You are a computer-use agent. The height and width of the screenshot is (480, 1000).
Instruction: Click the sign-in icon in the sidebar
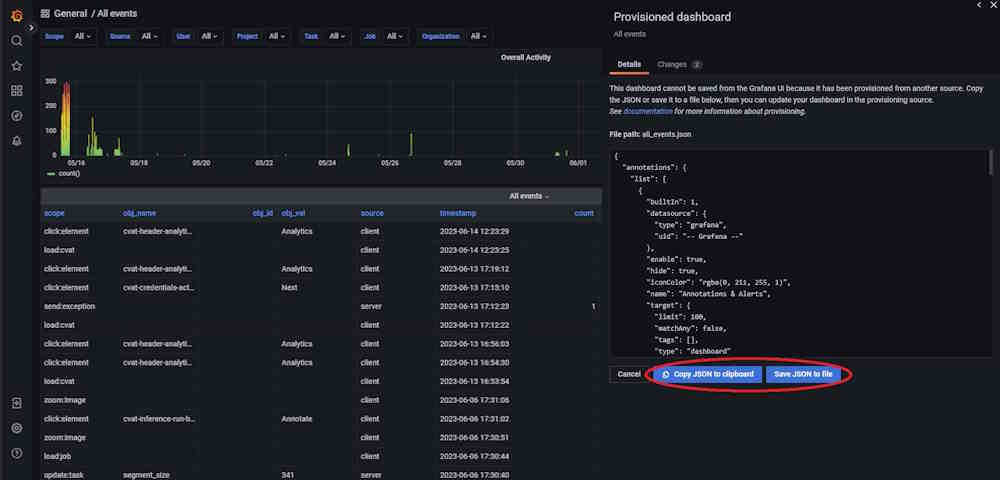point(16,403)
